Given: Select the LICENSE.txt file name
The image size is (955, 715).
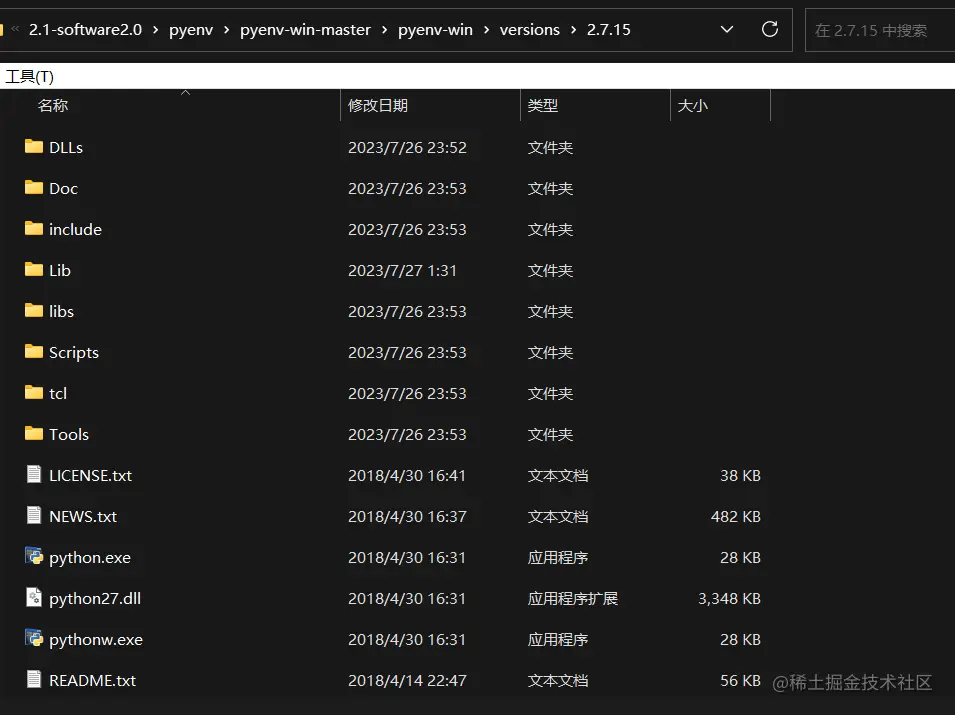Looking at the screenshot, I should (90, 475).
